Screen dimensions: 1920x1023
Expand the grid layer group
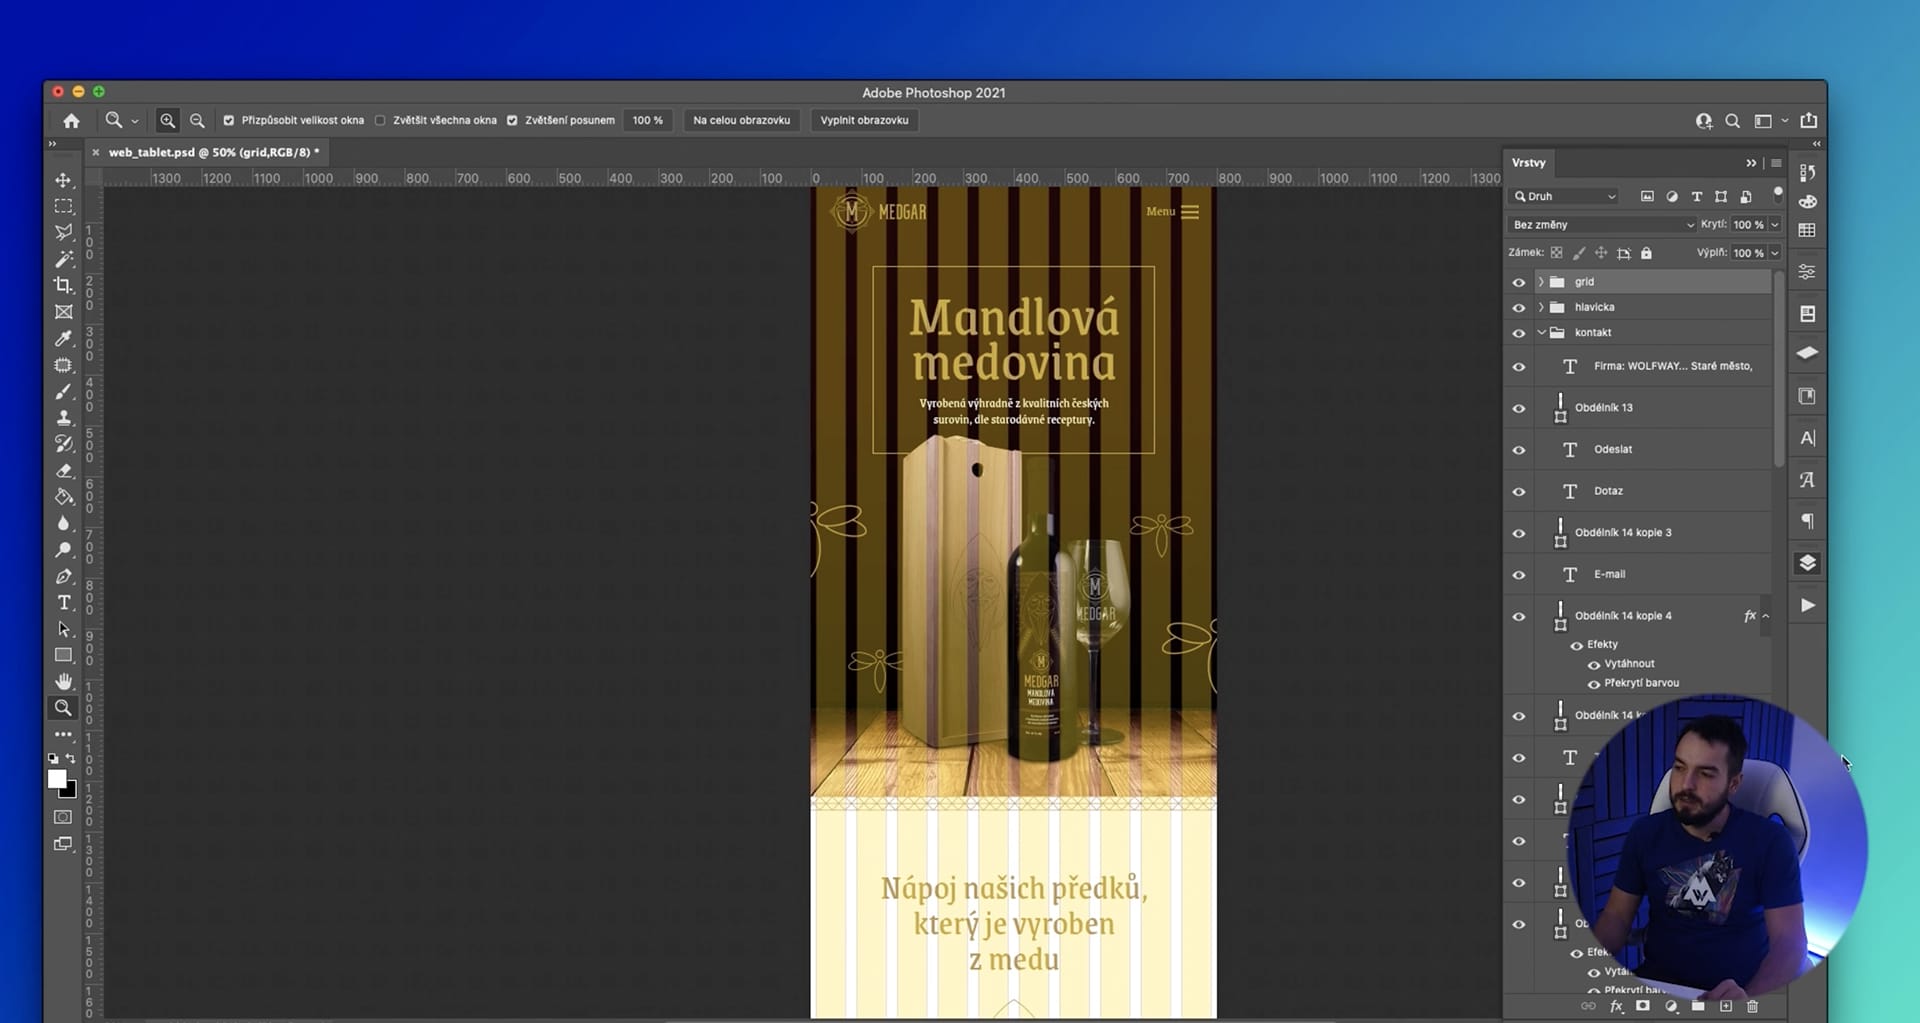tap(1541, 282)
